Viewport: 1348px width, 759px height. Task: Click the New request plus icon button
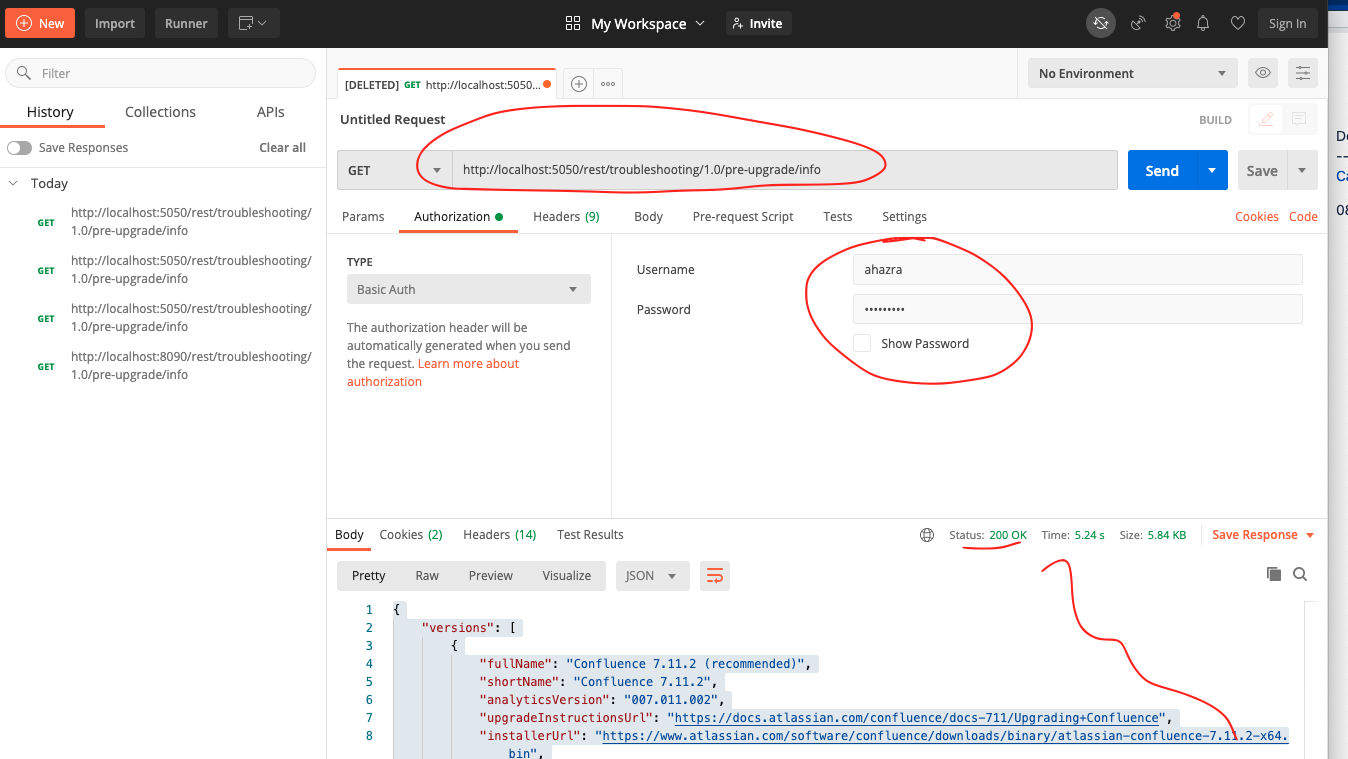coord(40,23)
